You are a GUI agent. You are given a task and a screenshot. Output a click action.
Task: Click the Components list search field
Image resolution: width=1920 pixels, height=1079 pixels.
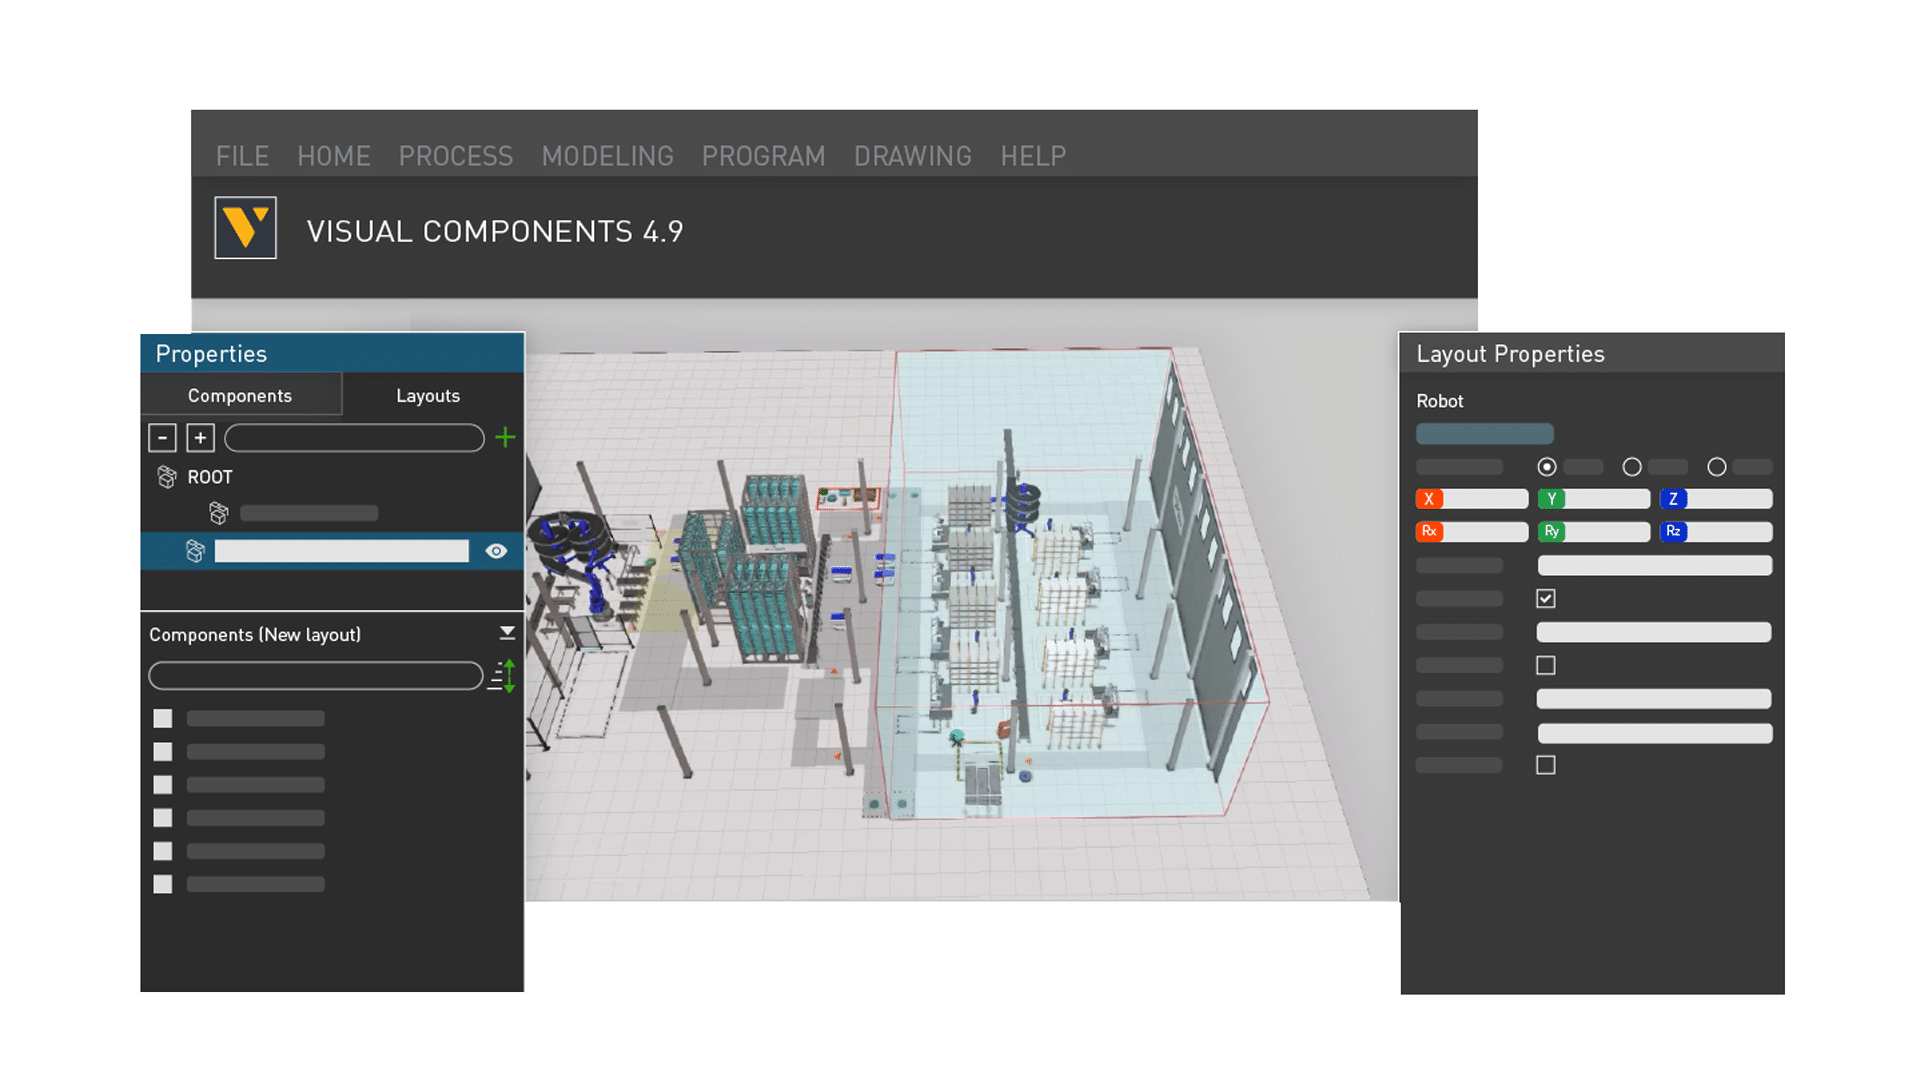coord(316,676)
